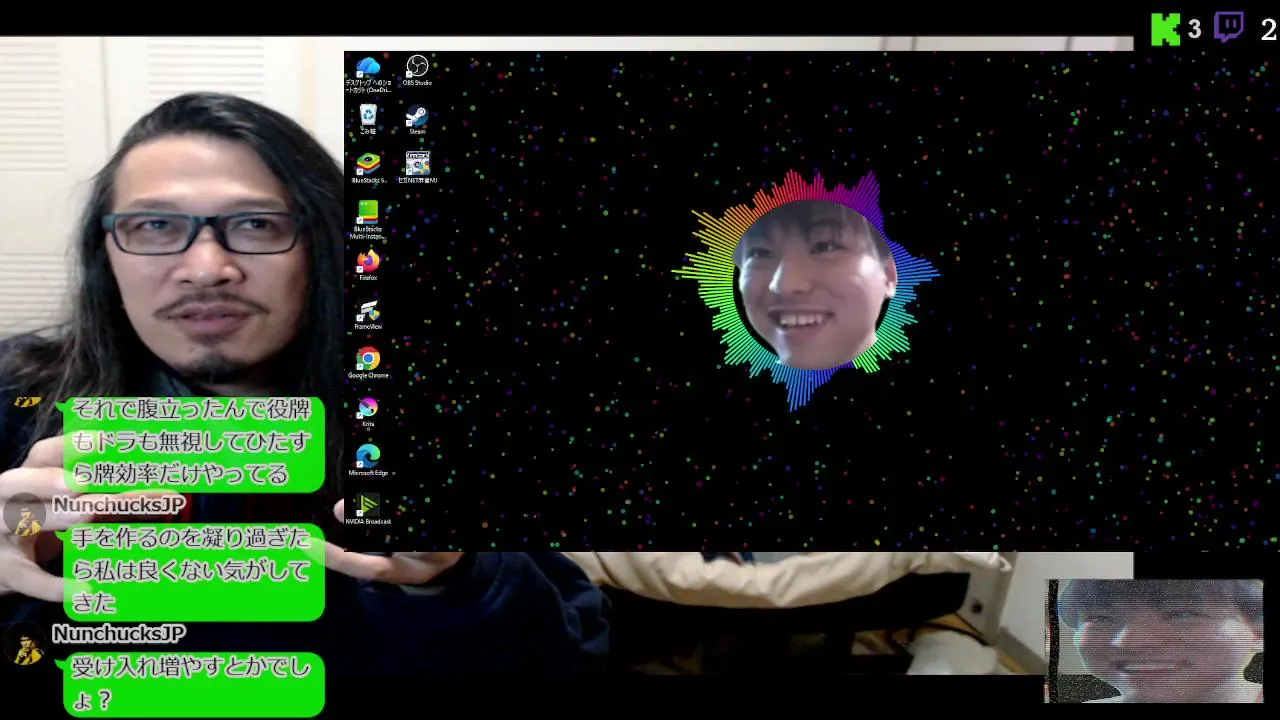The height and width of the screenshot is (720, 1280).
Task: Open the Recycle Bin icon
Action: [x=368, y=119]
